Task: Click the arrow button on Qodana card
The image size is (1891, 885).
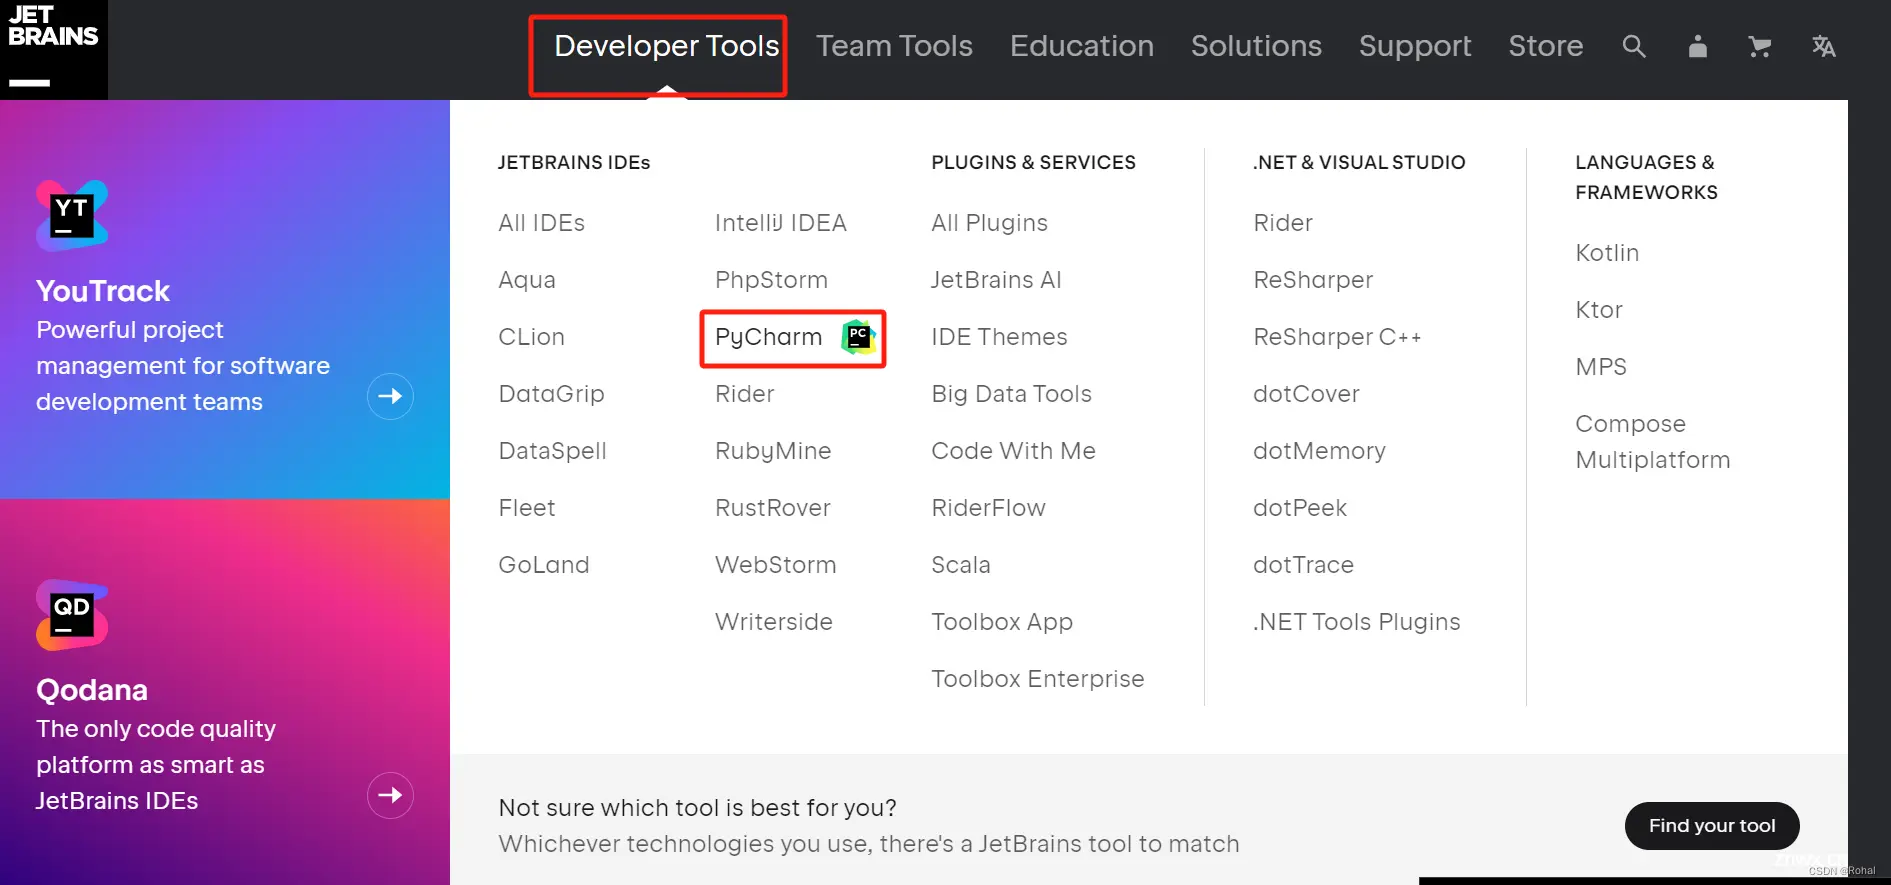Action: coord(390,795)
